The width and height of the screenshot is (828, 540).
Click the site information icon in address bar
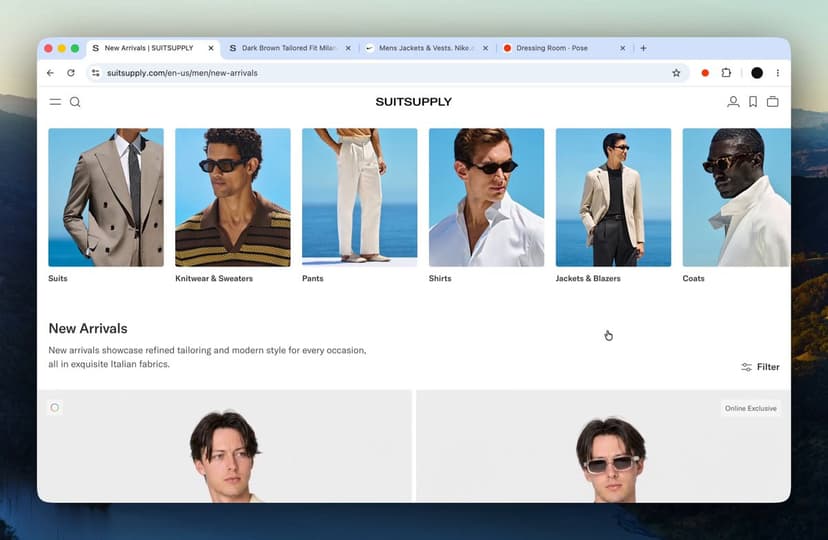pos(96,73)
